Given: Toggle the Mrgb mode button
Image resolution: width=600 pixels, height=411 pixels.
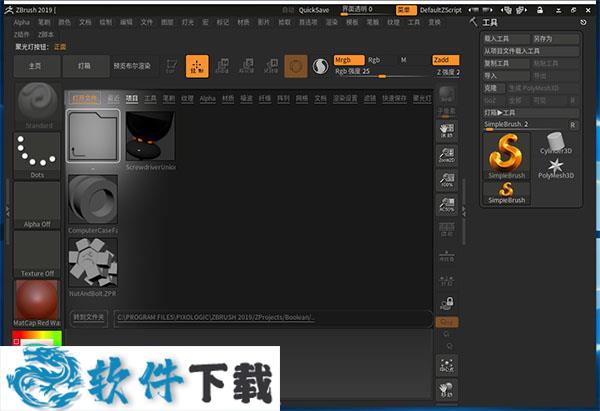Looking at the screenshot, I should [349, 60].
